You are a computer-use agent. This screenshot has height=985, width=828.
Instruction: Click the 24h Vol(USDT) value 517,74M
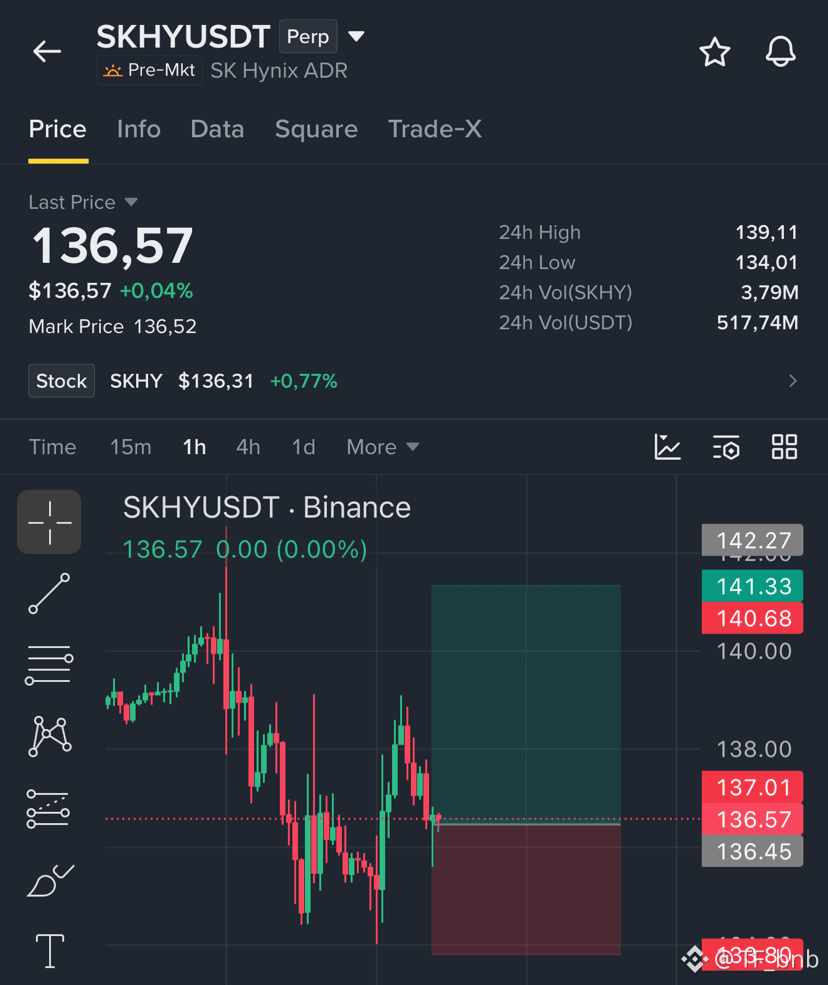pos(758,323)
